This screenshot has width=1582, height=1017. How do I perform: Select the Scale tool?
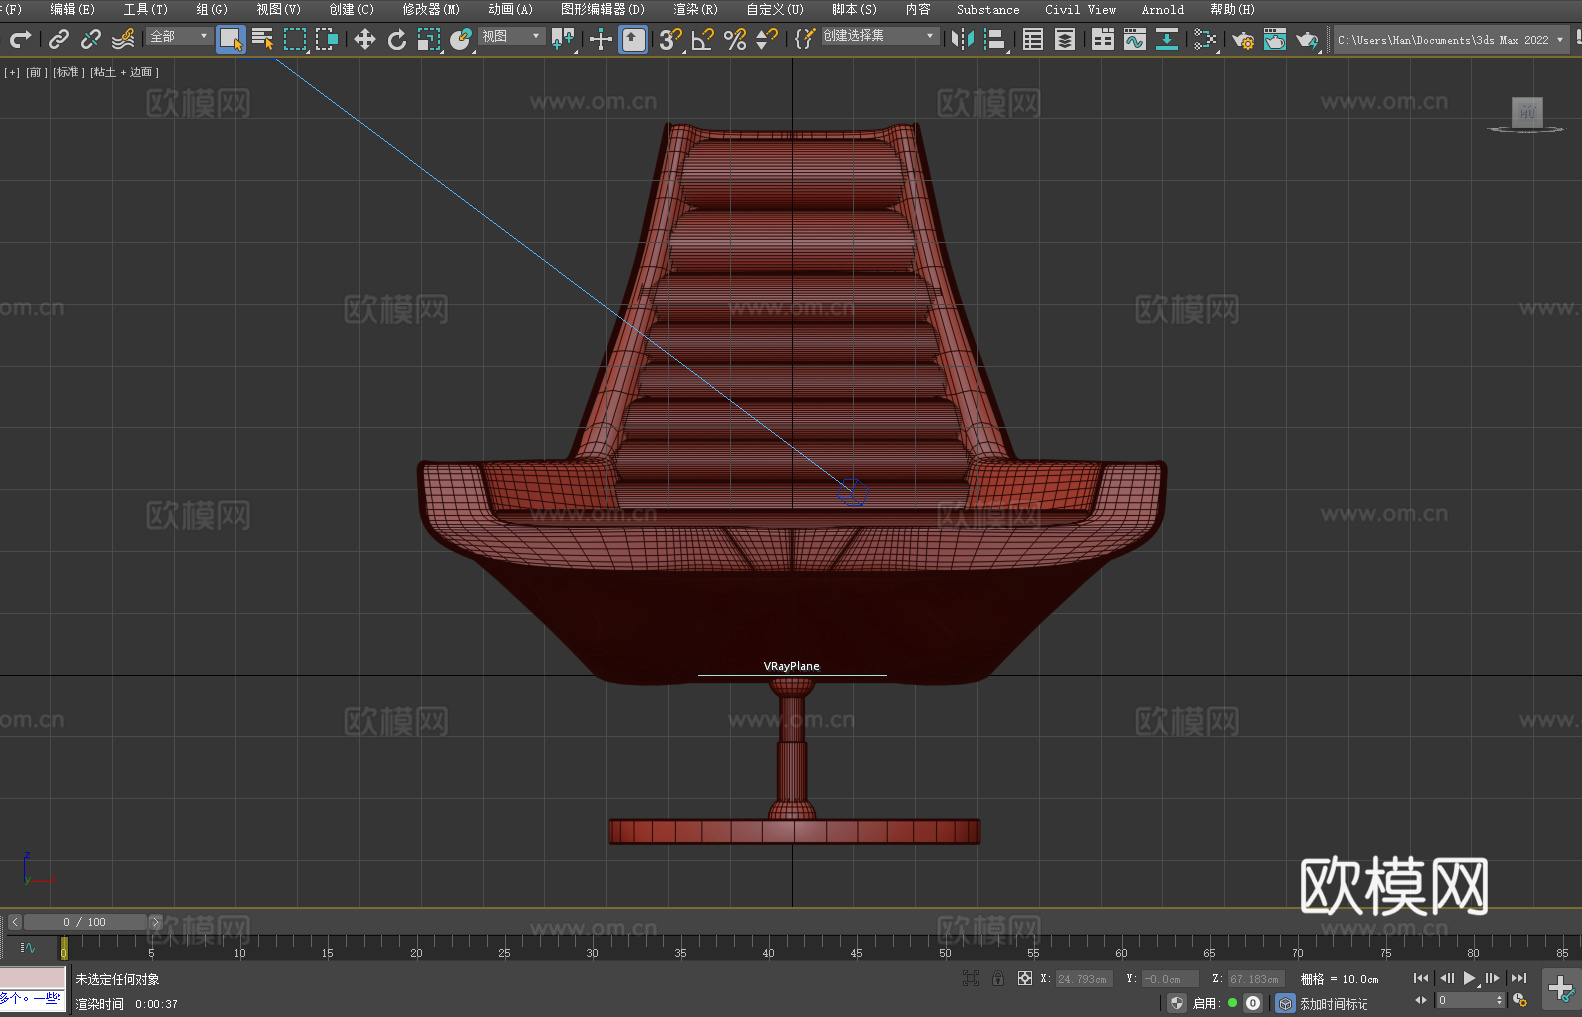(x=429, y=39)
